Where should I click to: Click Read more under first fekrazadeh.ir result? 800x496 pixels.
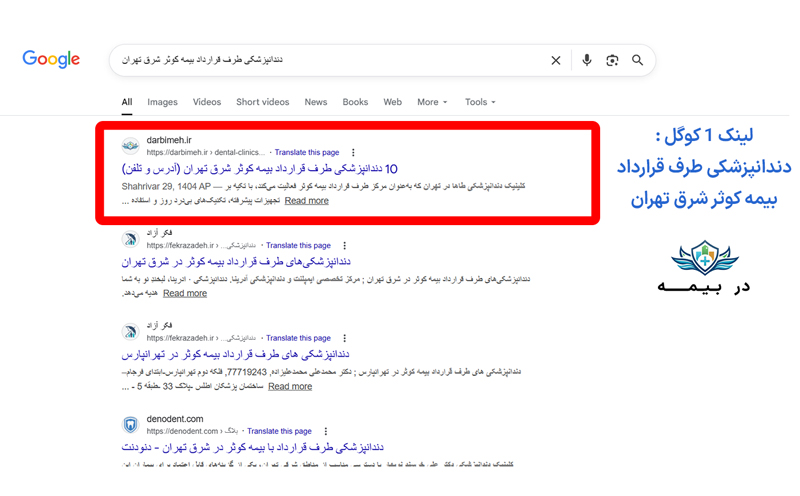(185, 293)
